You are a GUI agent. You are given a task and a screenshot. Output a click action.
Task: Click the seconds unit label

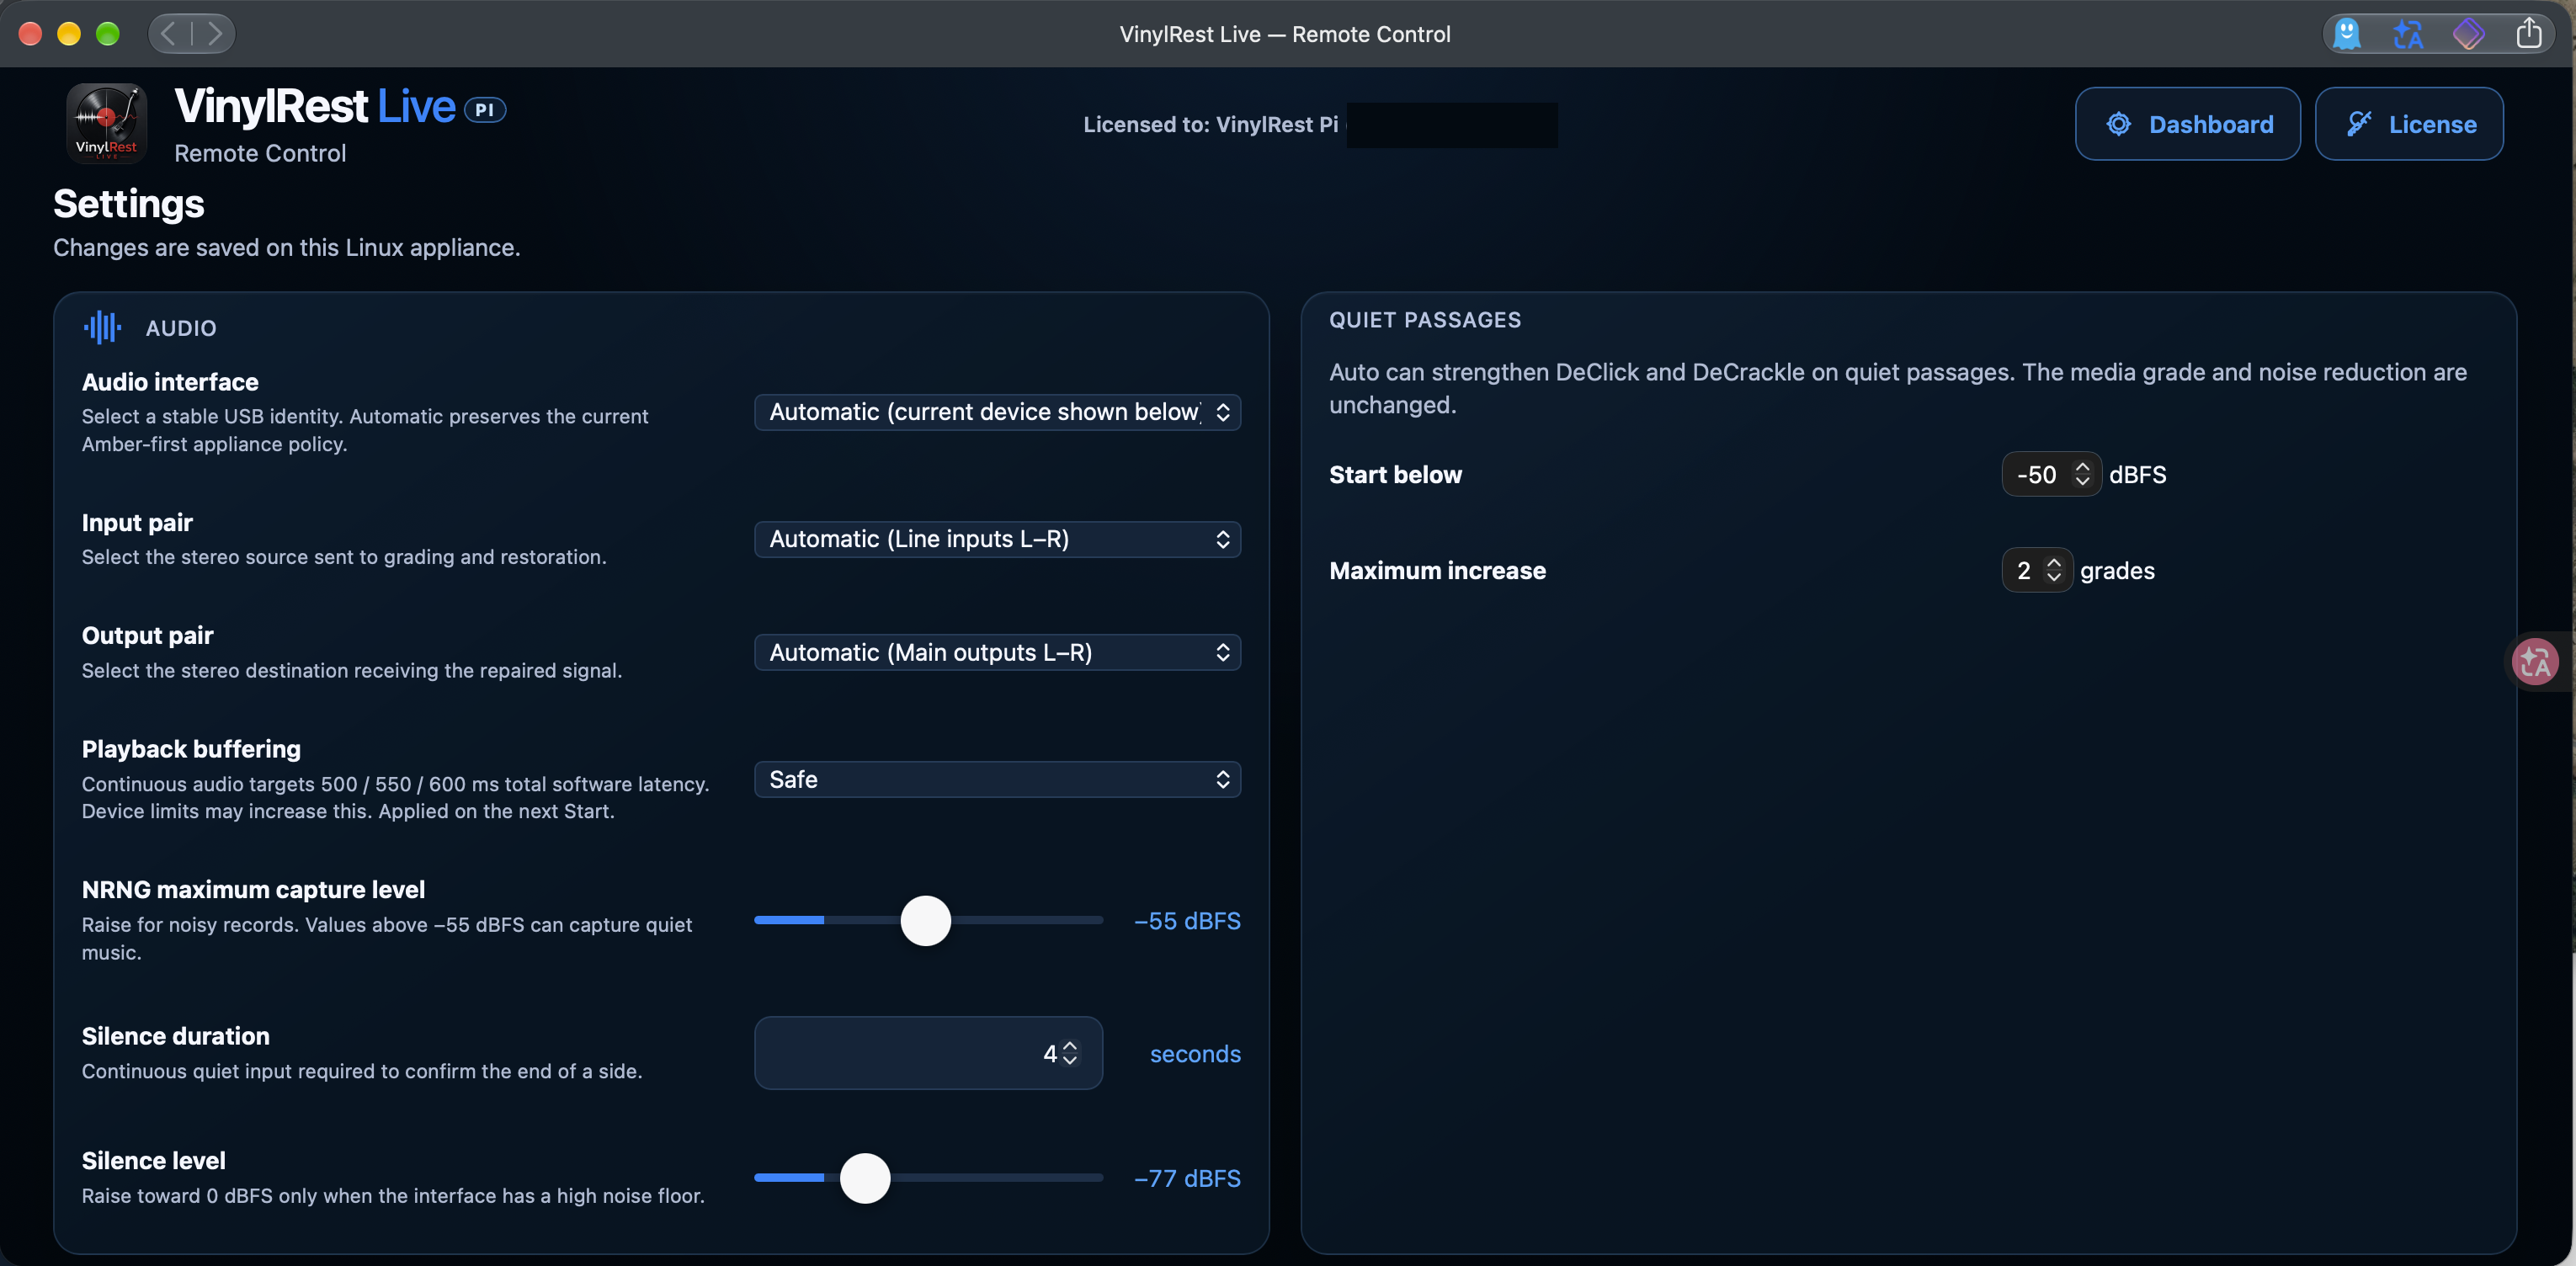(1195, 1054)
